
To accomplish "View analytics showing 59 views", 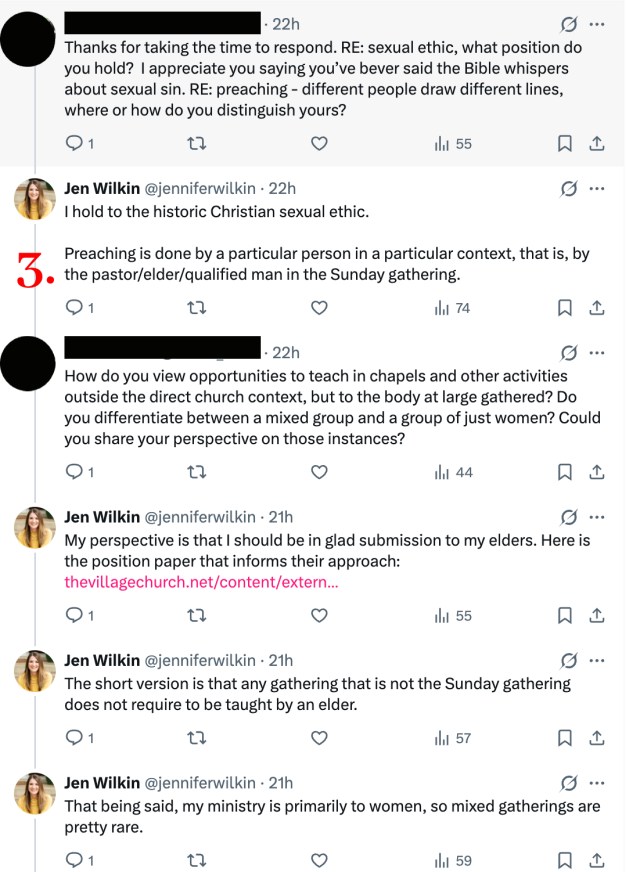I will (452, 860).
